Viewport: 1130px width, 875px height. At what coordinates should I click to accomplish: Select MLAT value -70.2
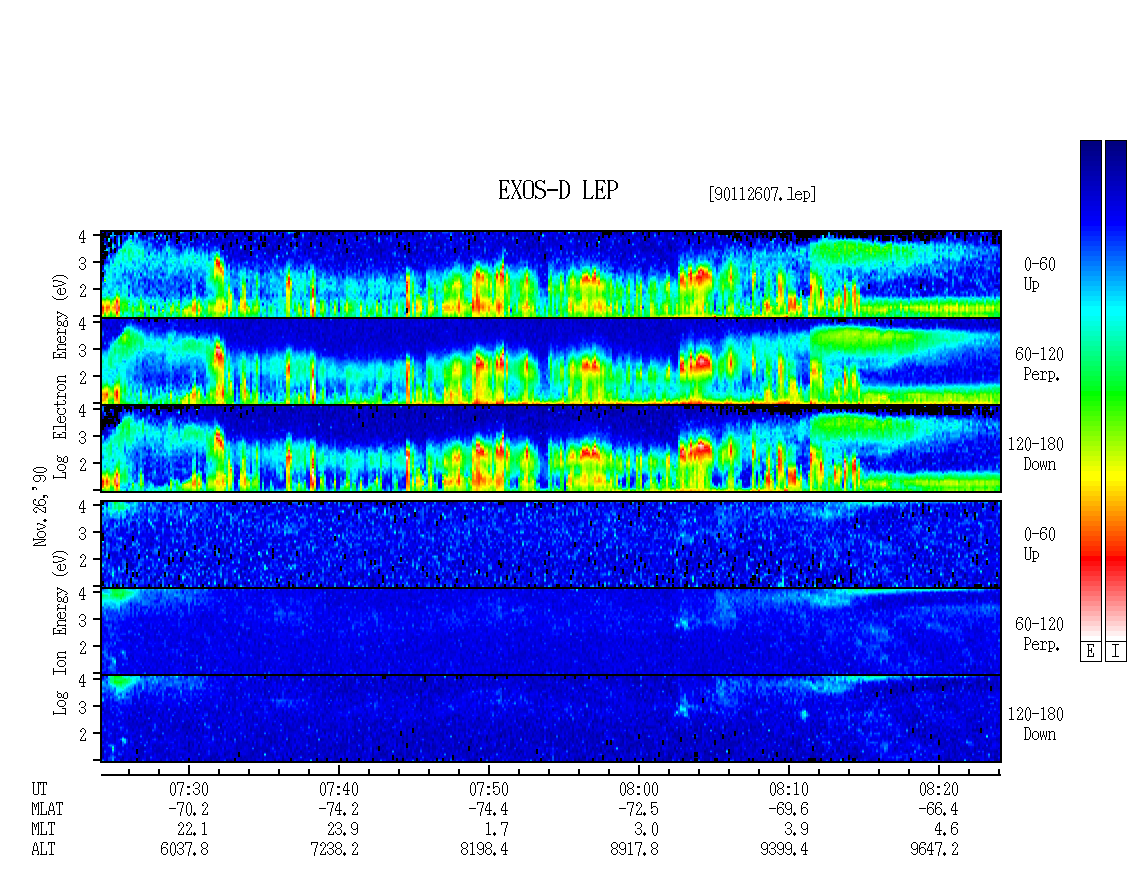[x=189, y=809]
